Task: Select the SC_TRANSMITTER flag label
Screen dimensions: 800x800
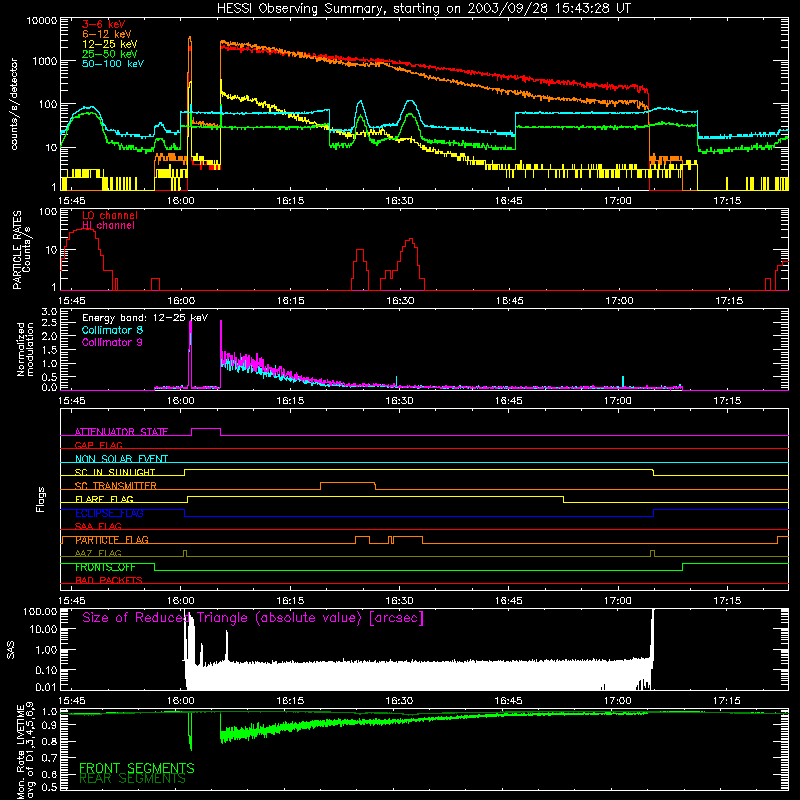Action: coord(116,485)
